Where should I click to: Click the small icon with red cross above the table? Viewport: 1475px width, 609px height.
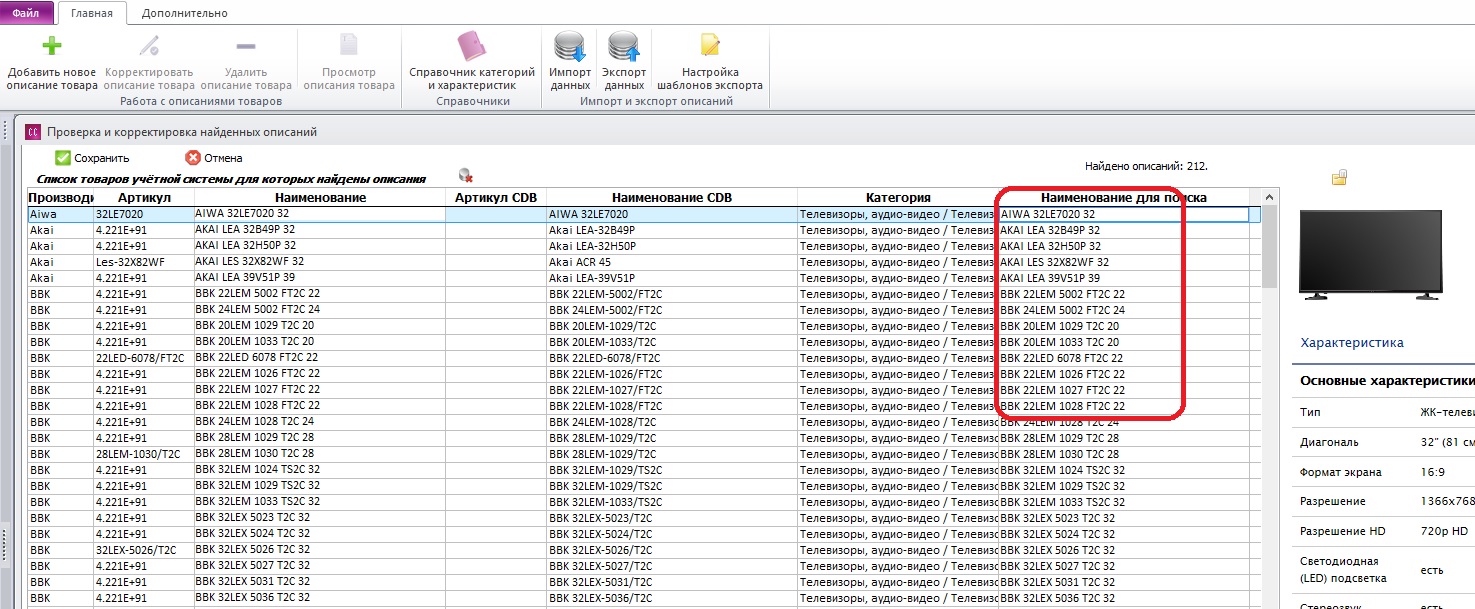click(465, 175)
